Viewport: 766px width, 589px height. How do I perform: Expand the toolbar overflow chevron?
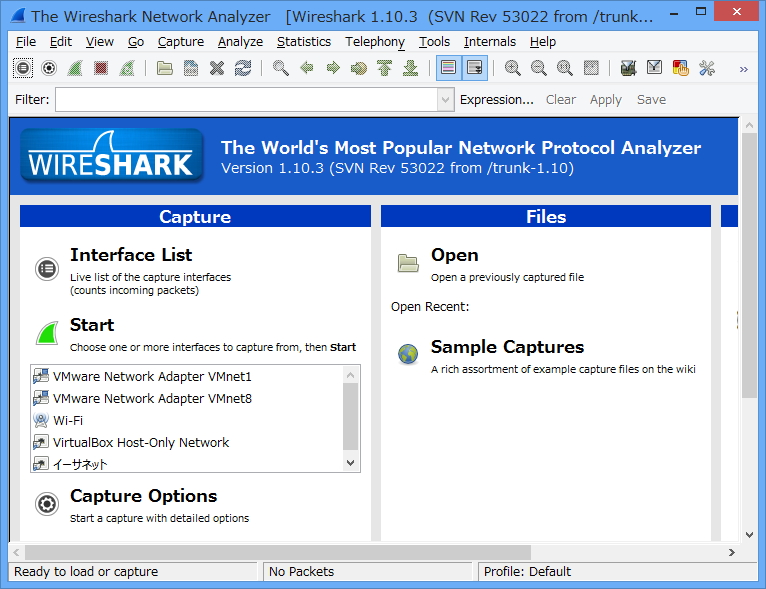point(744,69)
